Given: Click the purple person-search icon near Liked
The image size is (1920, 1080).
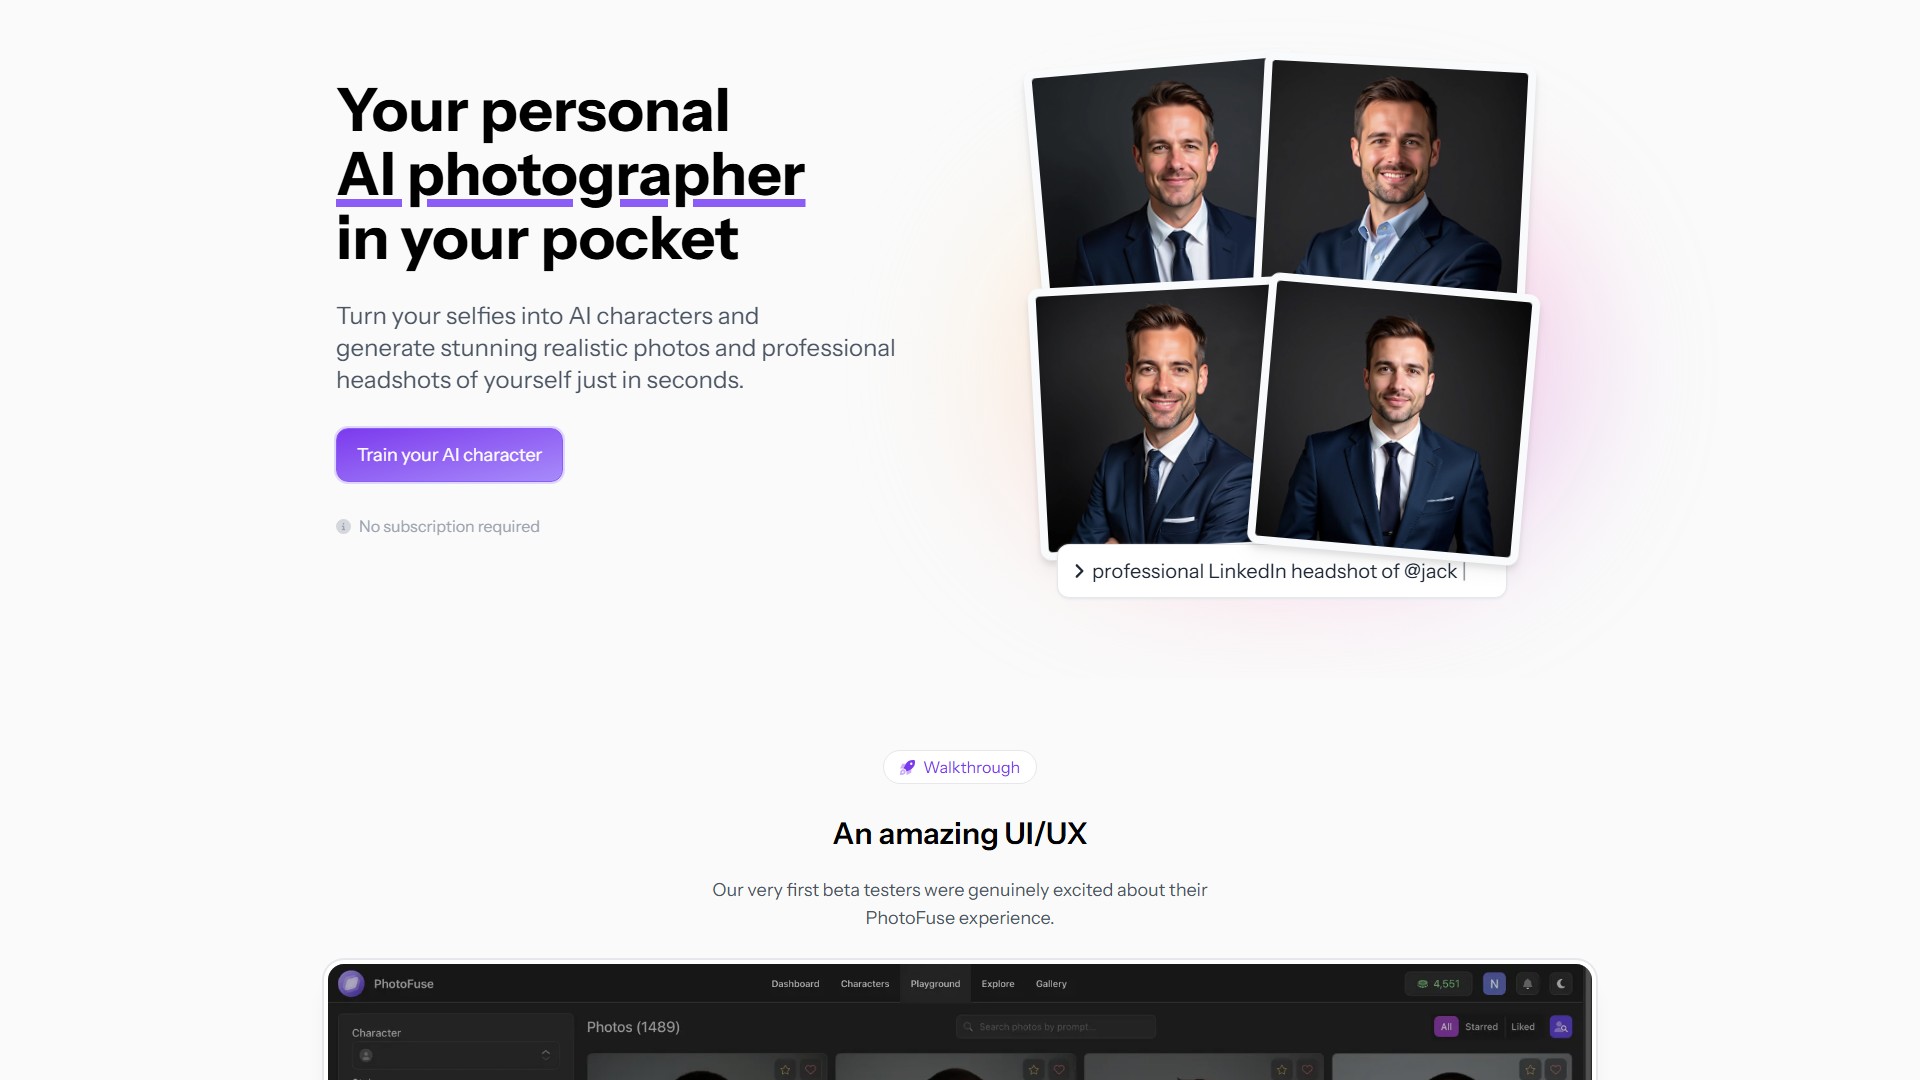Looking at the screenshot, I should tap(1561, 1027).
